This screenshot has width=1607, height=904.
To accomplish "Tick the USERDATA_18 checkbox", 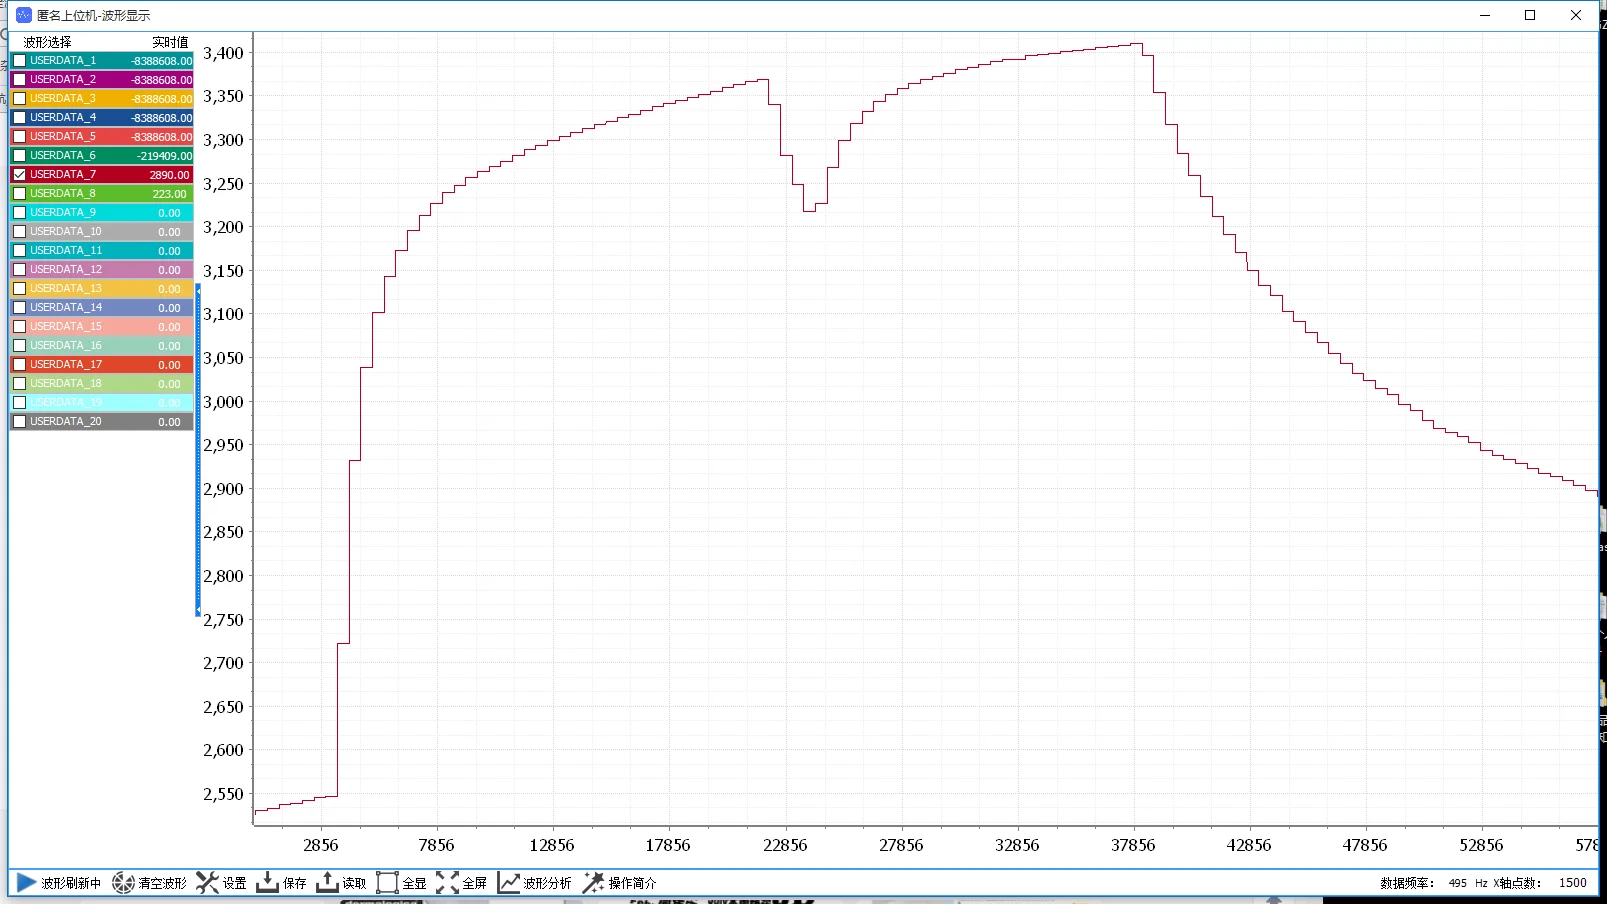I will (19, 384).
